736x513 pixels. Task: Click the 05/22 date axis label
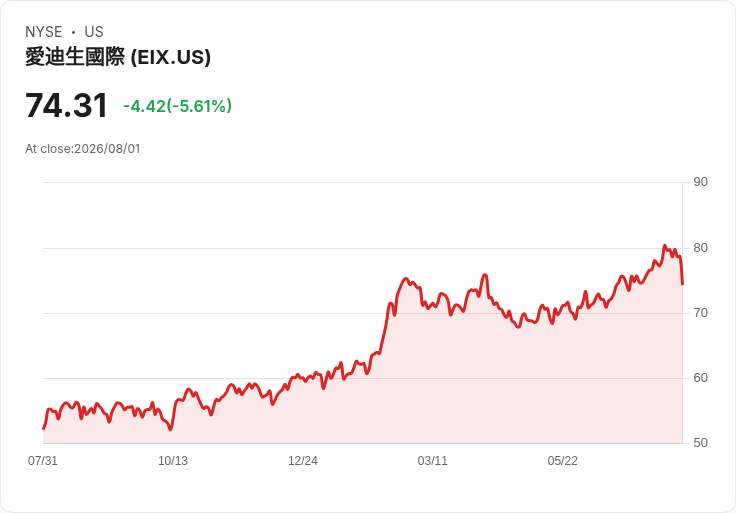tap(562, 461)
